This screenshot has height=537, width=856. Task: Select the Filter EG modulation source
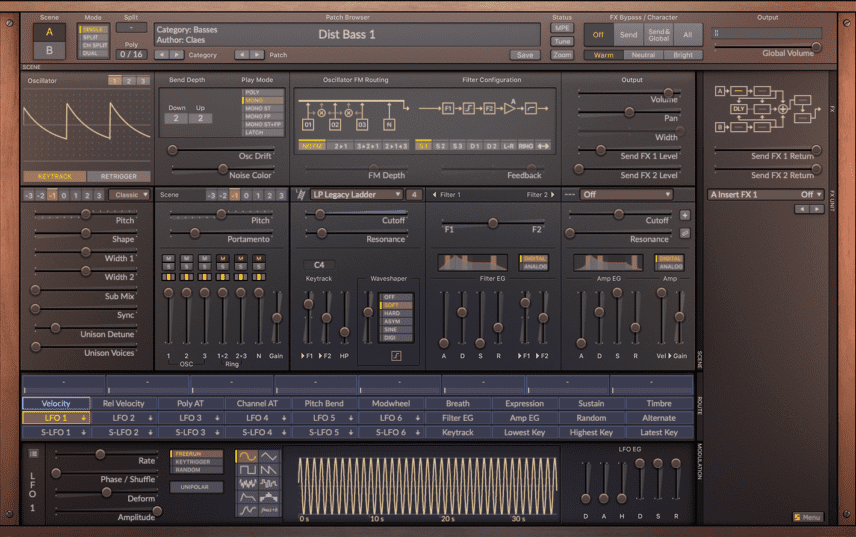[457, 418]
